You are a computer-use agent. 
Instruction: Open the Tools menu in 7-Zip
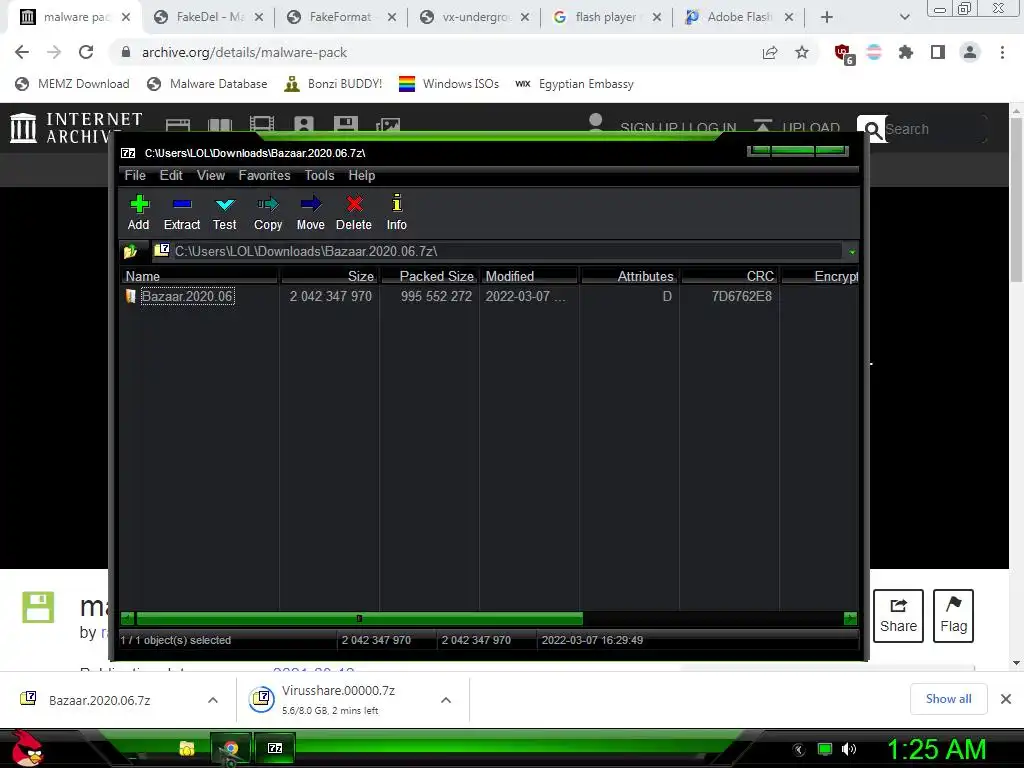click(x=319, y=176)
